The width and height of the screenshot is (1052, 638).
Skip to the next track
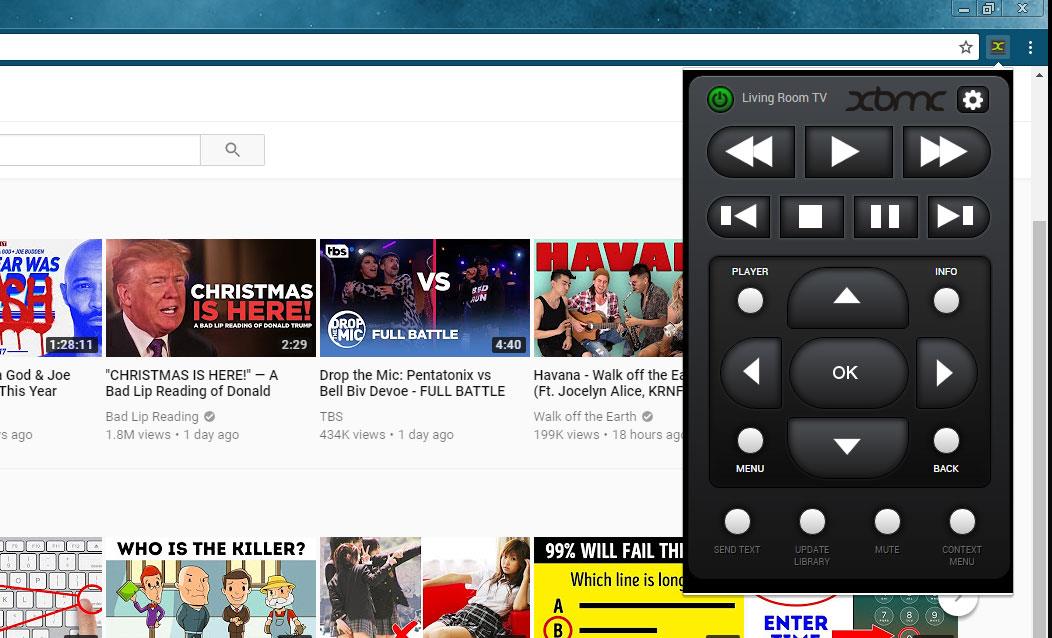coord(956,216)
